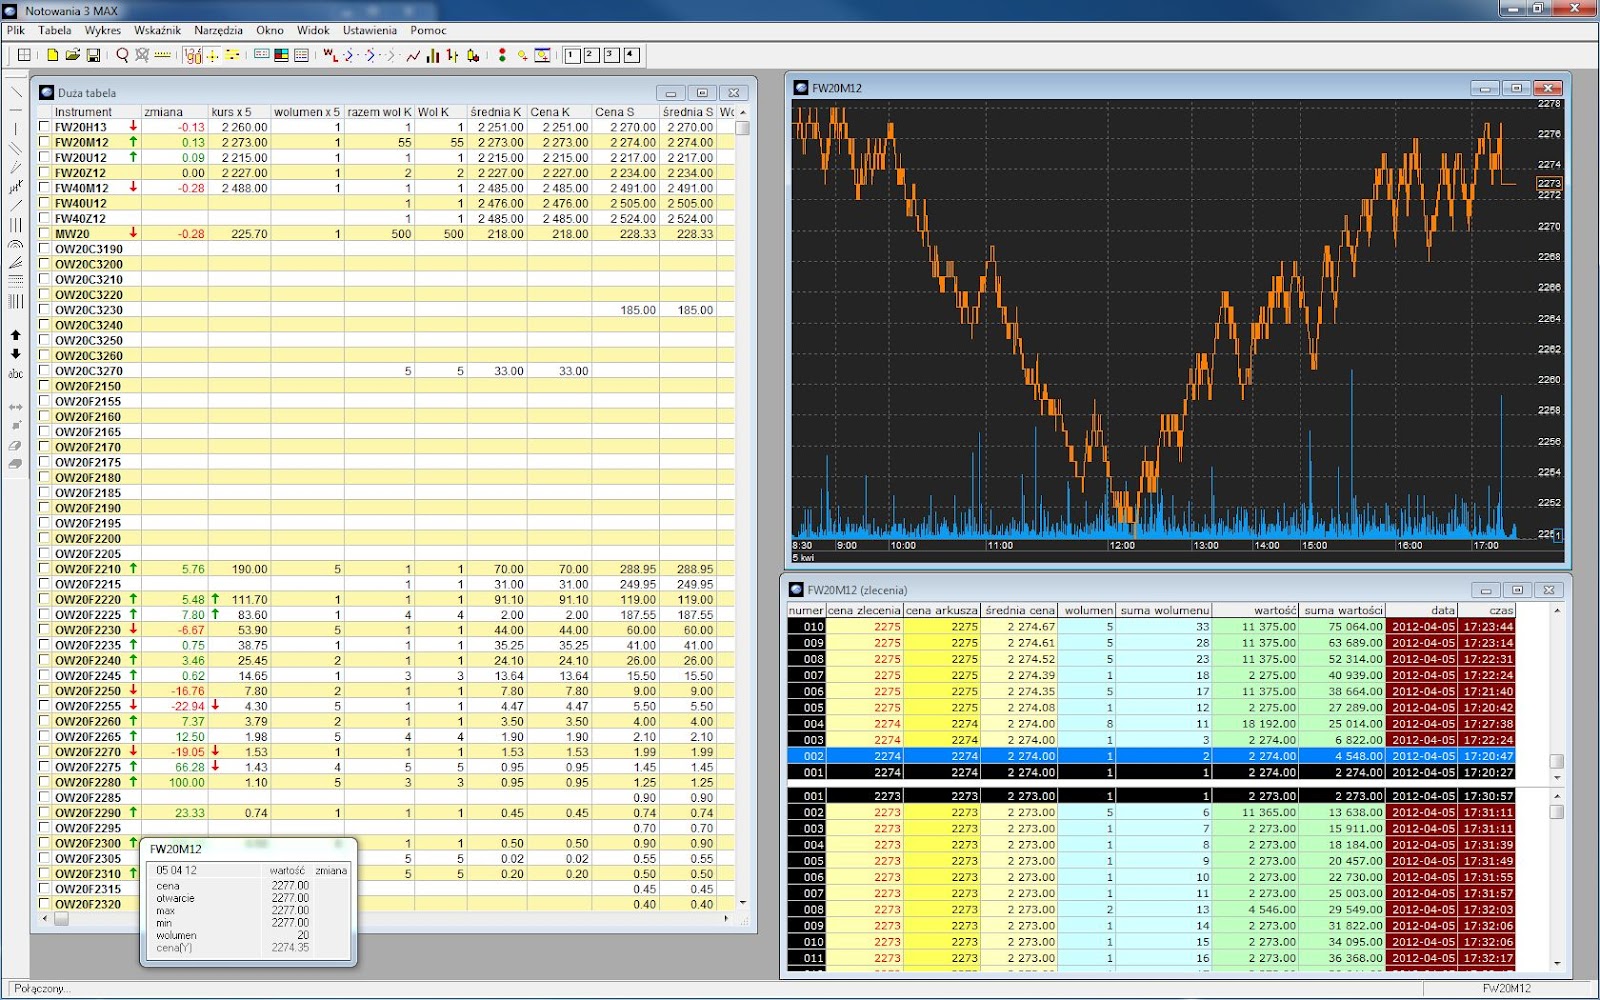Maximize the FW20M12 chart window
Viewport: 1600px width, 1000px height.
[x=1516, y=88]
